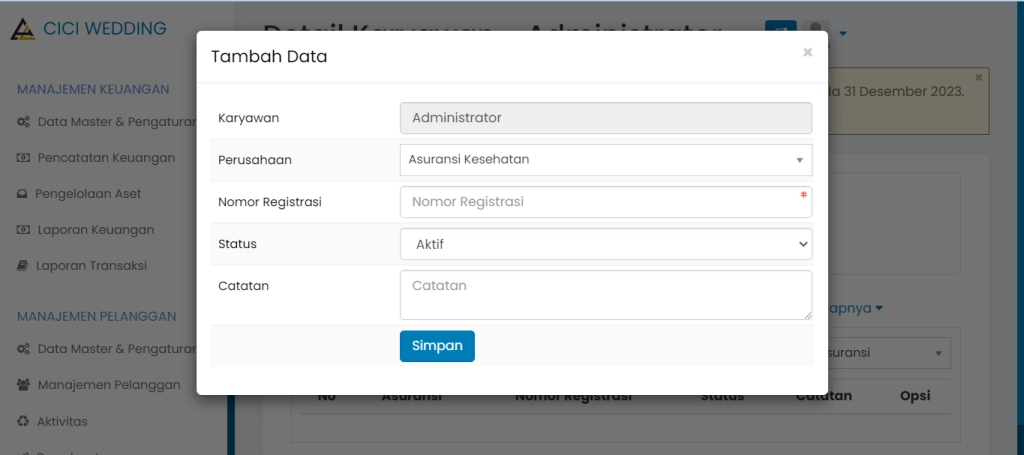The image size is (1024, 455).
Task: Click the Pengelolaan Aset sidebar icon
Action: (x=23, y=194)
